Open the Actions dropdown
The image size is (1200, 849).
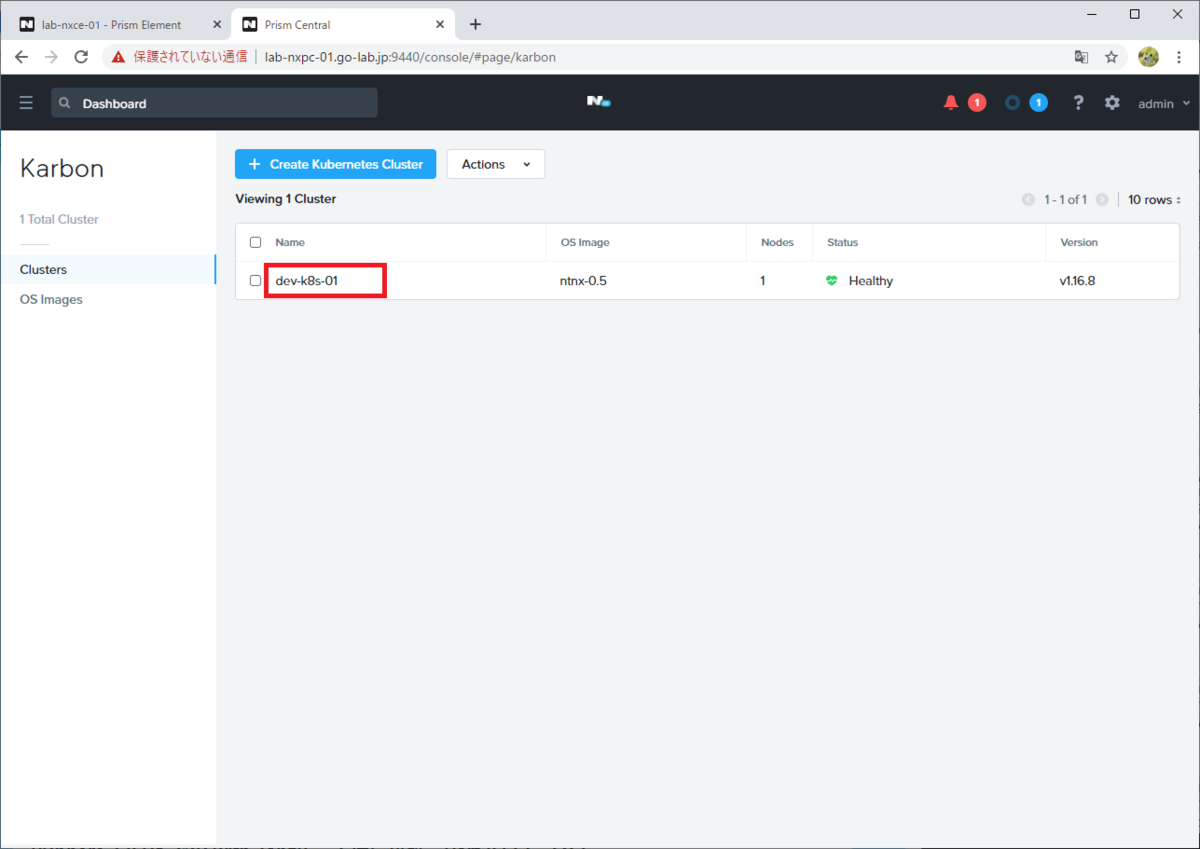(496, 164)
